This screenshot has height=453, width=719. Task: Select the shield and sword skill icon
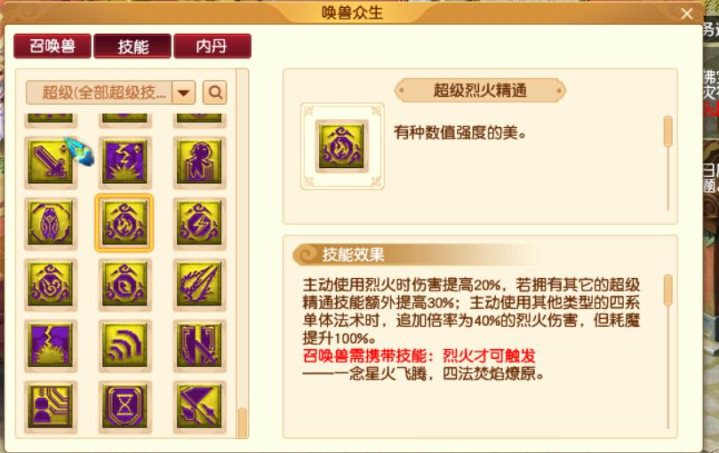pyautogui.click(x=199, y=346)
